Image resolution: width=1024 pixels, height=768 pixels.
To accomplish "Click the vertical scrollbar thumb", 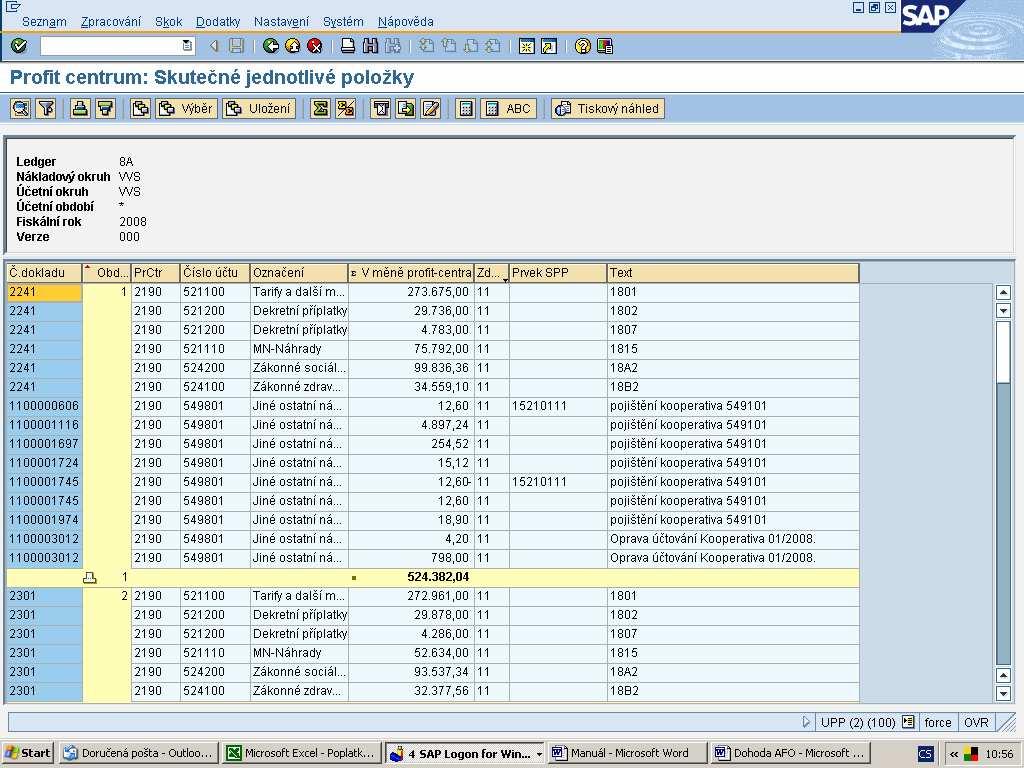I will pos(1004,351).
